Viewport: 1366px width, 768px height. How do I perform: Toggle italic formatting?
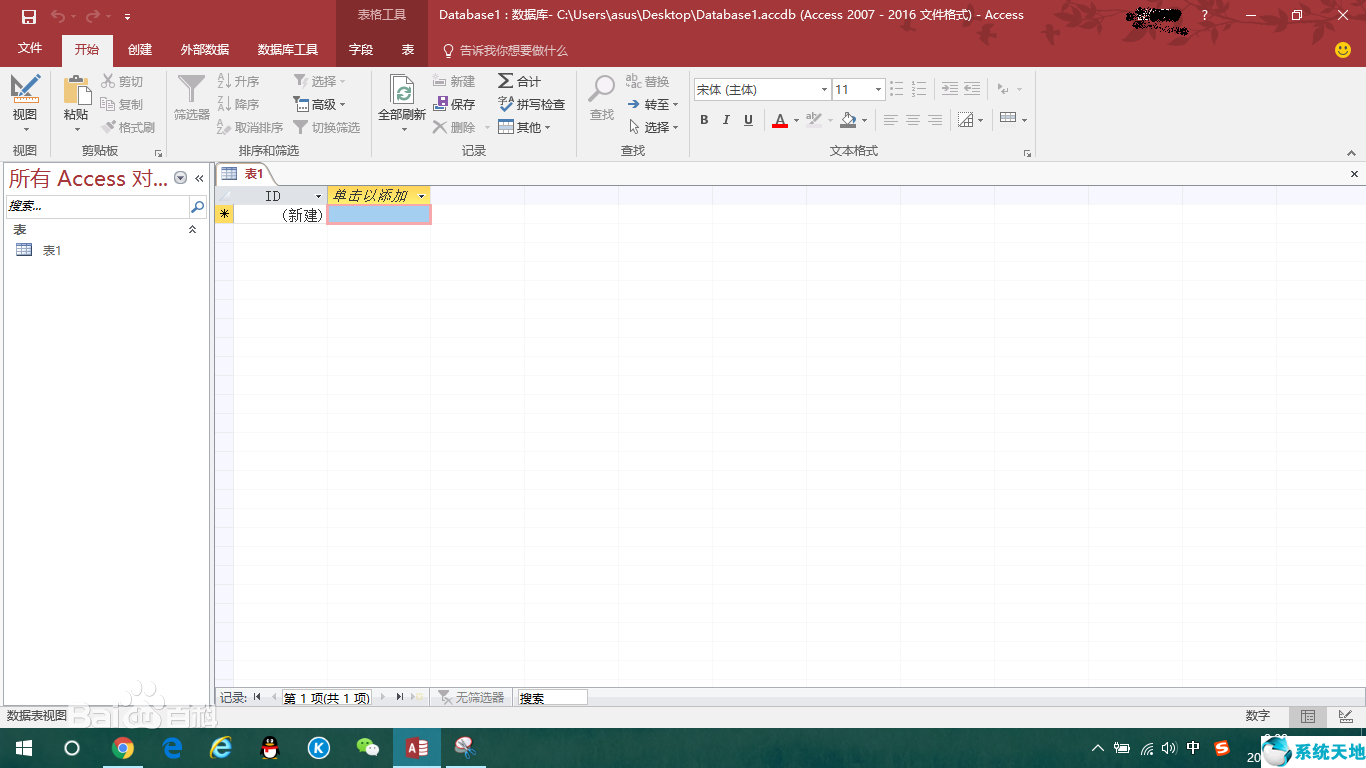coord(726,120)
